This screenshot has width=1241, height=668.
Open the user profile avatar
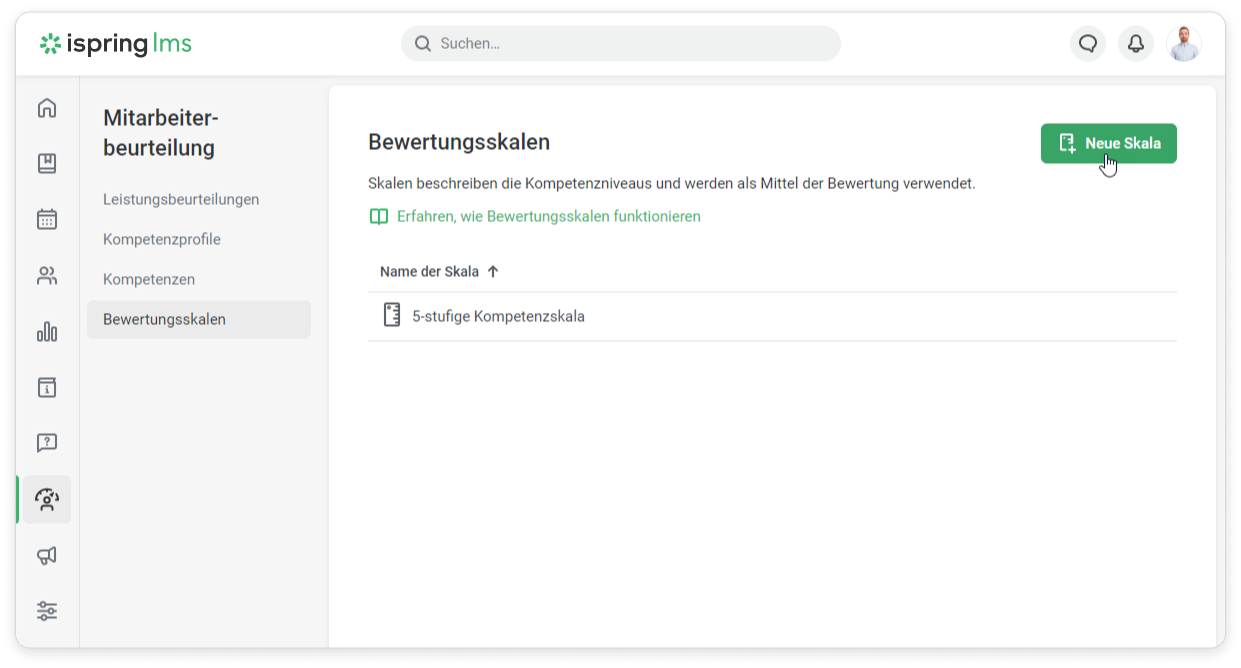pos(1184,44)
